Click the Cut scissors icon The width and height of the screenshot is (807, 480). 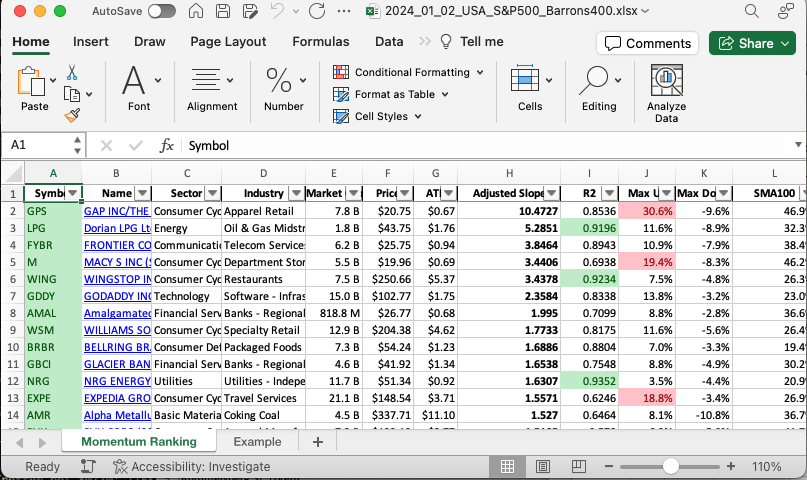pyautogui.click(x=72, y=73)
